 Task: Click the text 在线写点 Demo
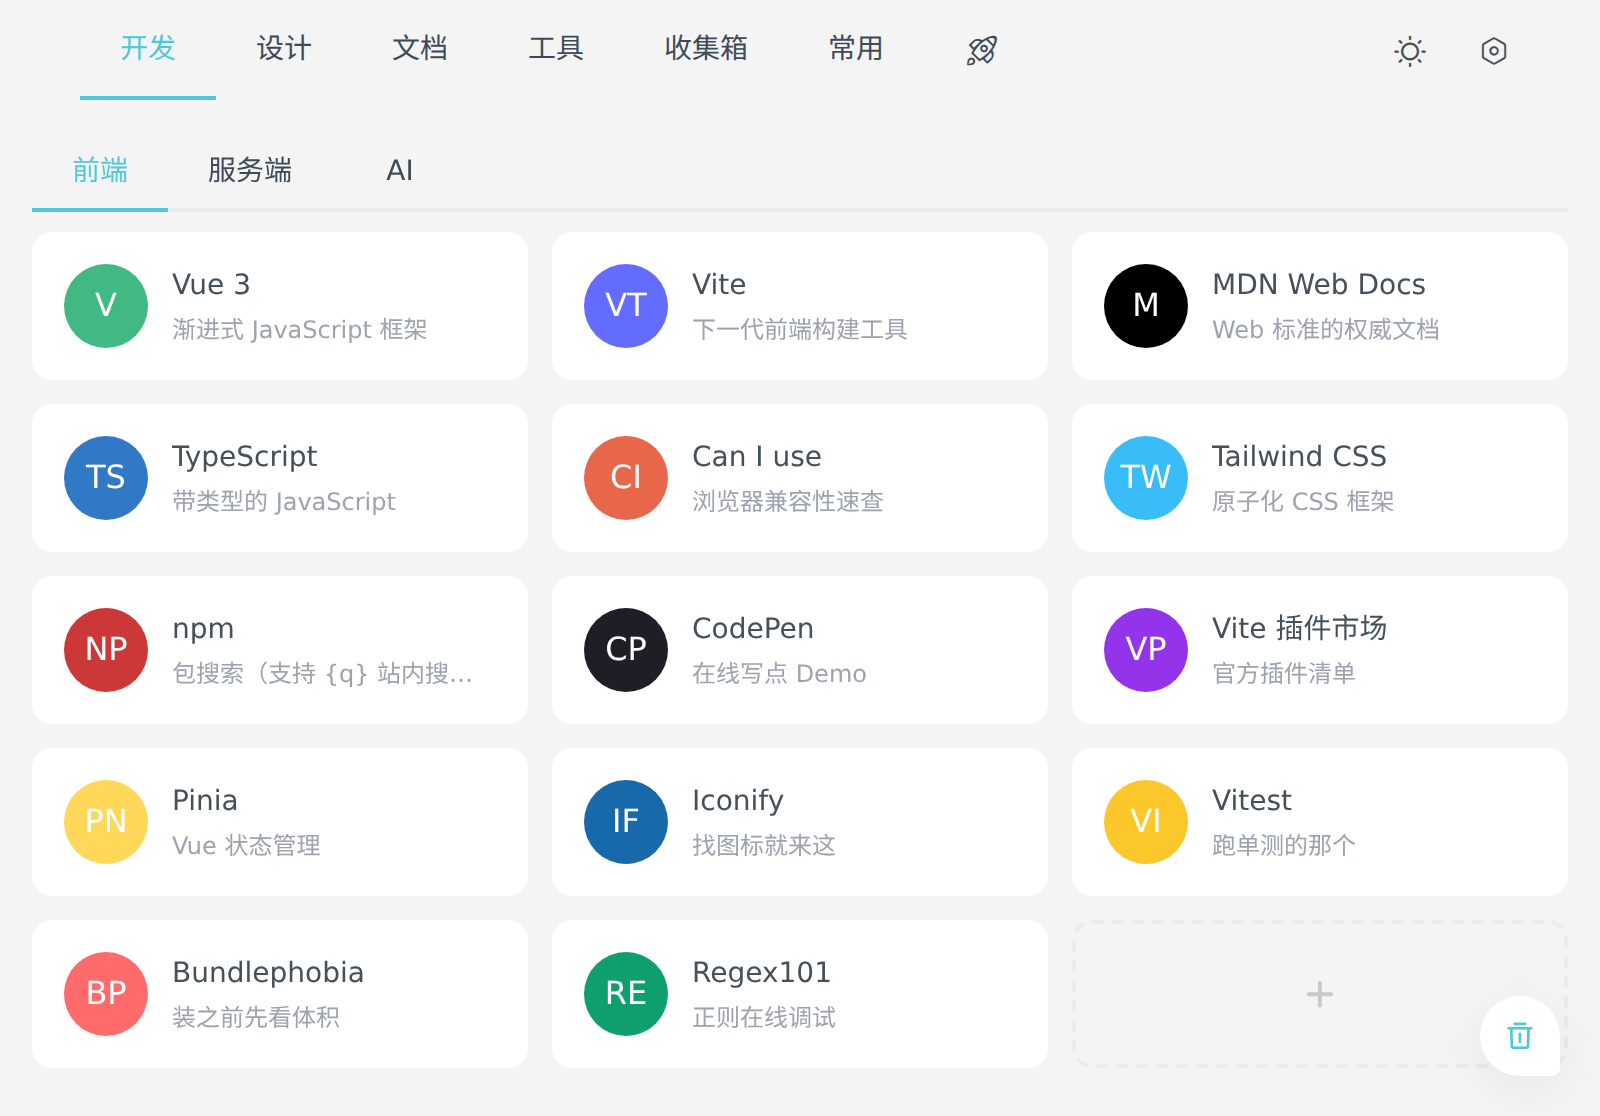779,673
